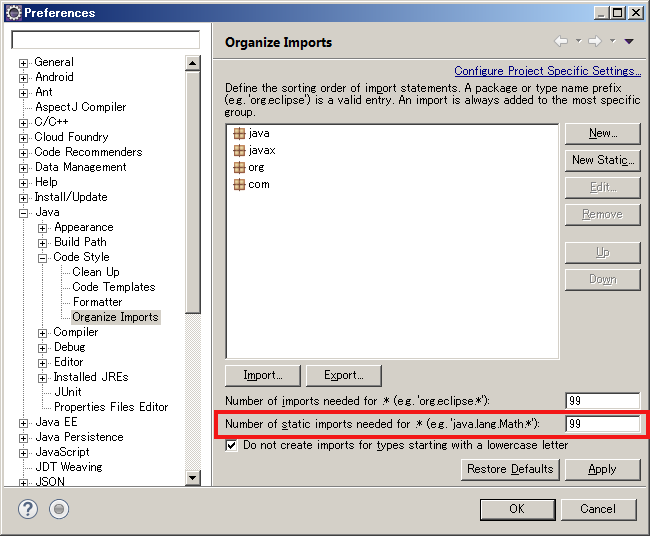The width and height of the screenshot is (650, 536).
Task: Select Properties Files Editor item
Action: click(111, 407)
